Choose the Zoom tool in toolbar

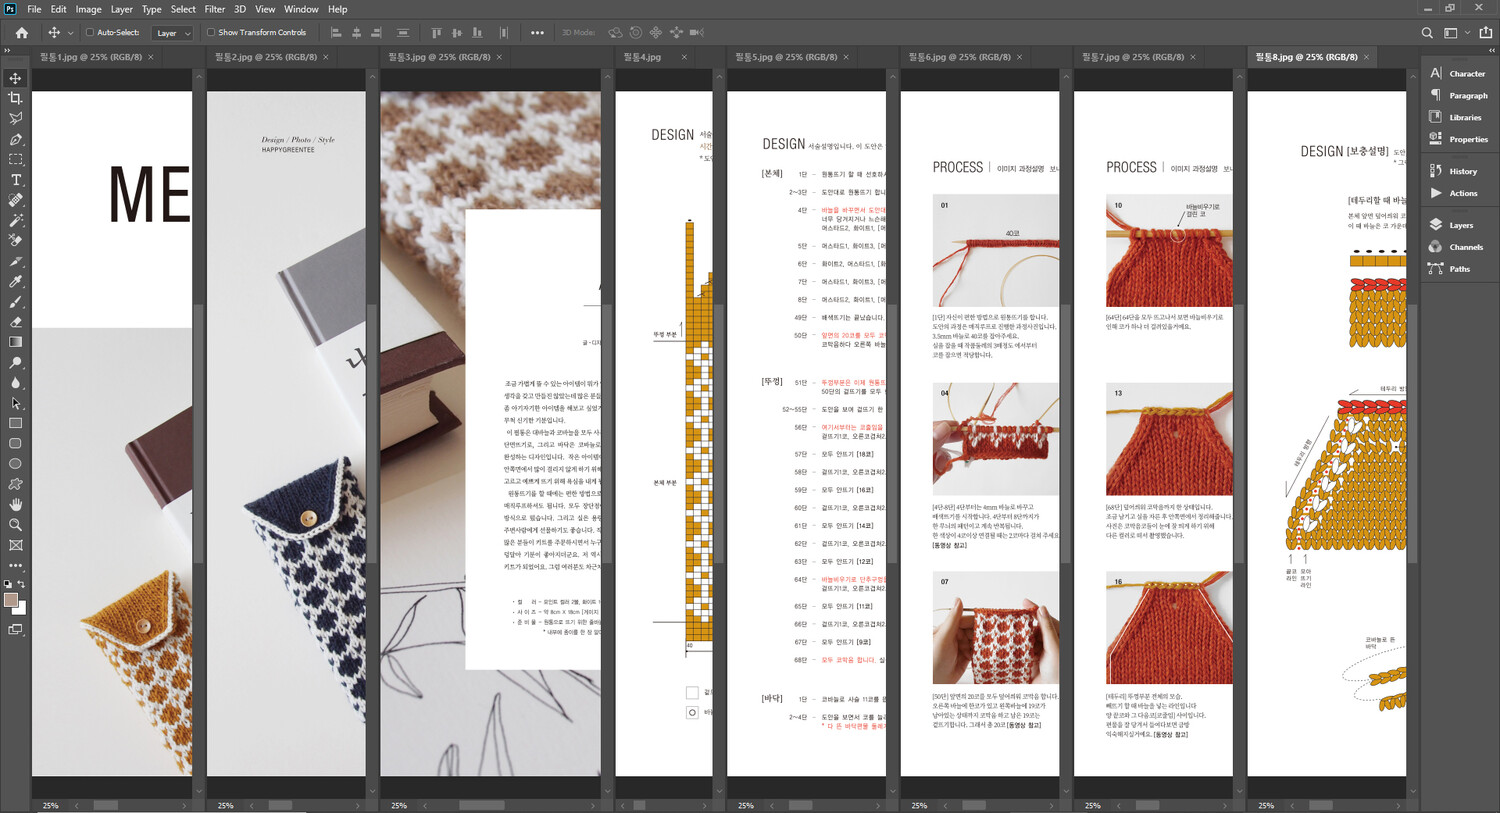(15, 525)
